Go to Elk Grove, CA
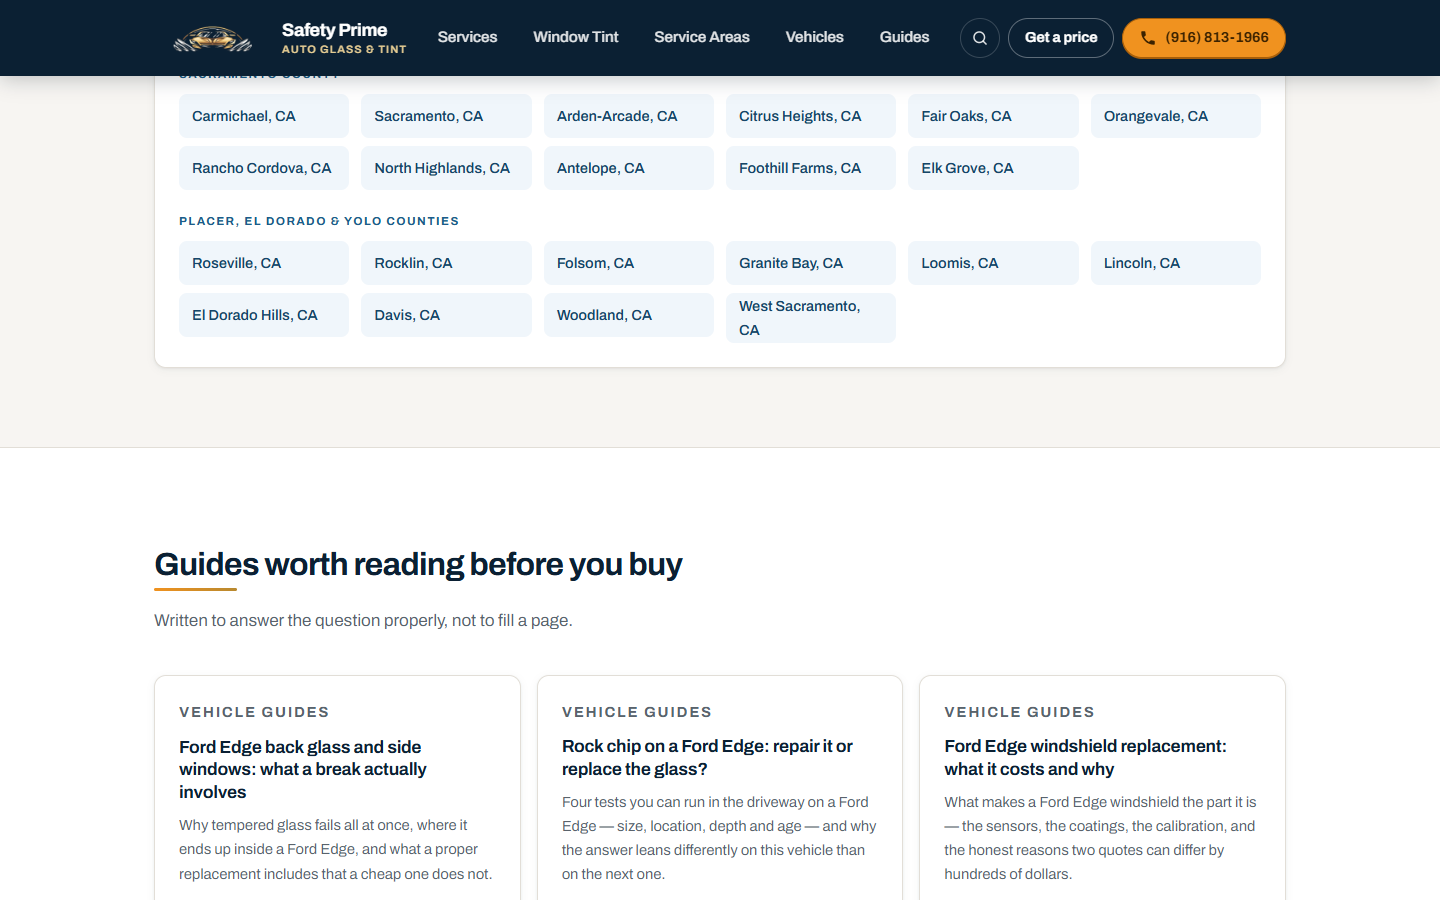This screenshot has height=900, width=1440. 993,168
